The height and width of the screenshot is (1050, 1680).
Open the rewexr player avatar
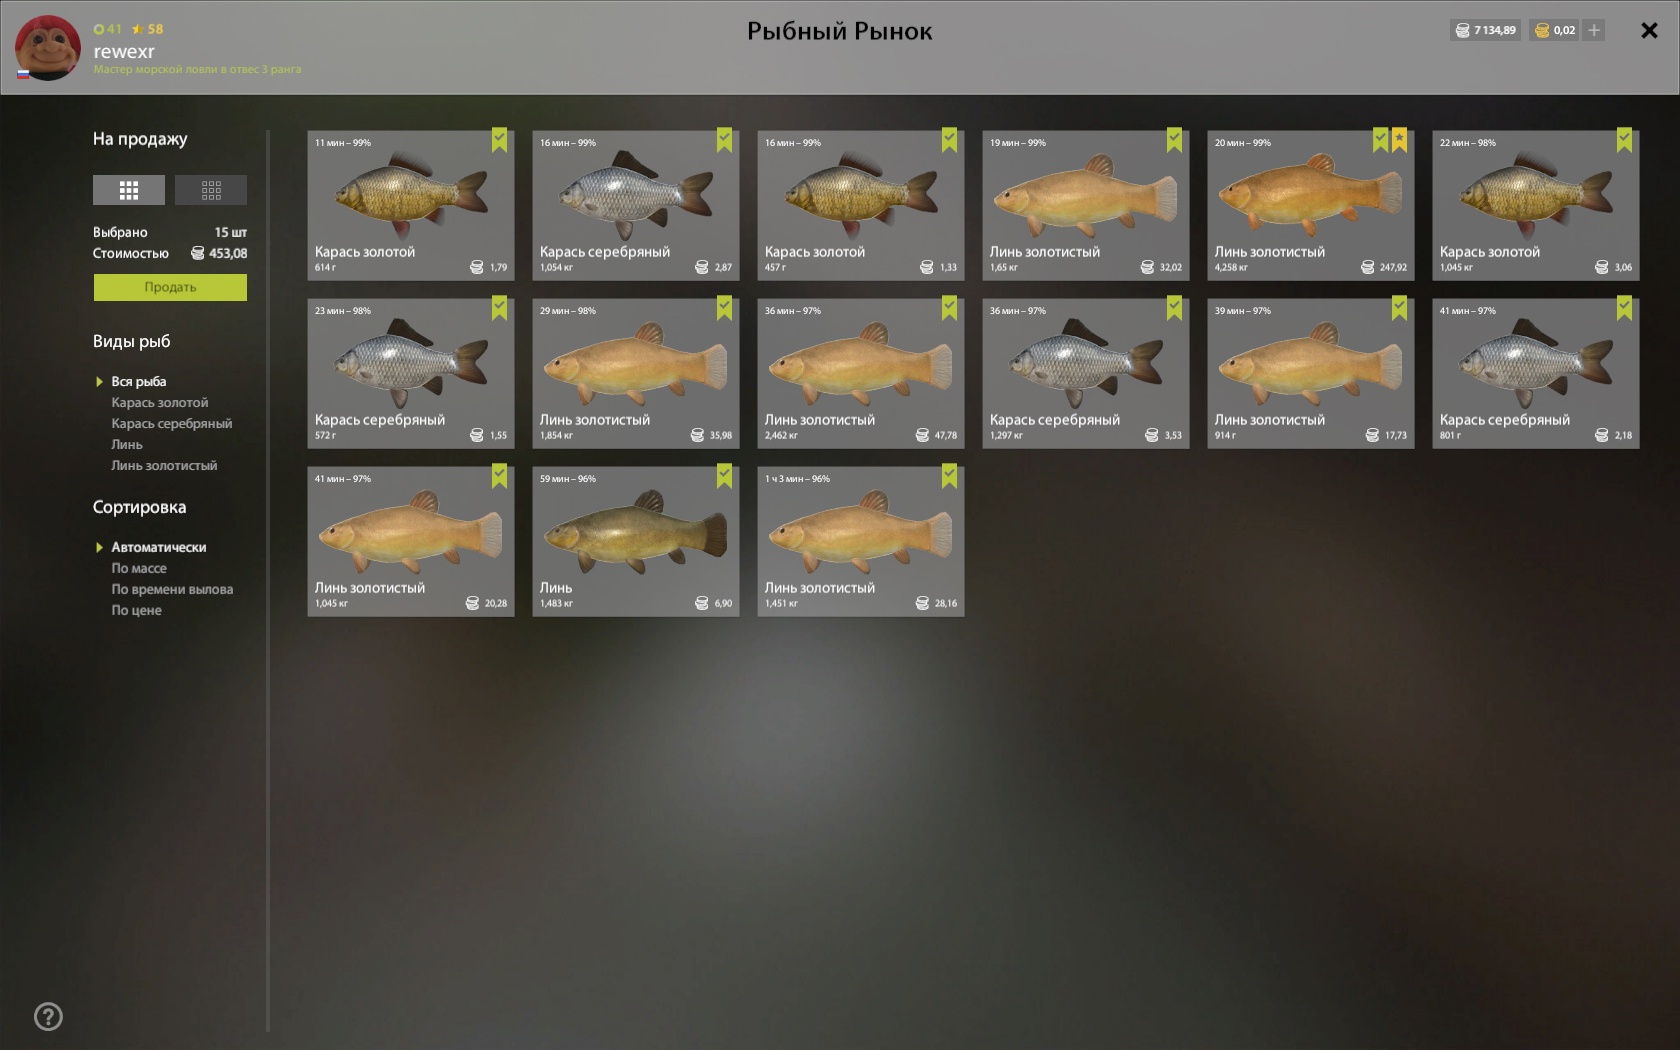coord(47,48)
